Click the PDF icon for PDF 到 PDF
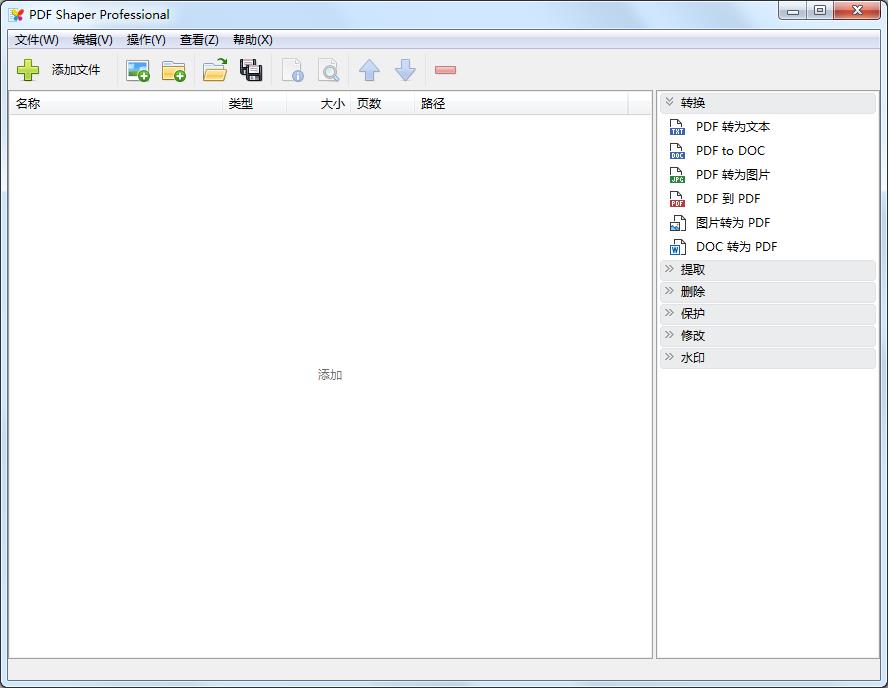888x688 pixels. [677, 199]
